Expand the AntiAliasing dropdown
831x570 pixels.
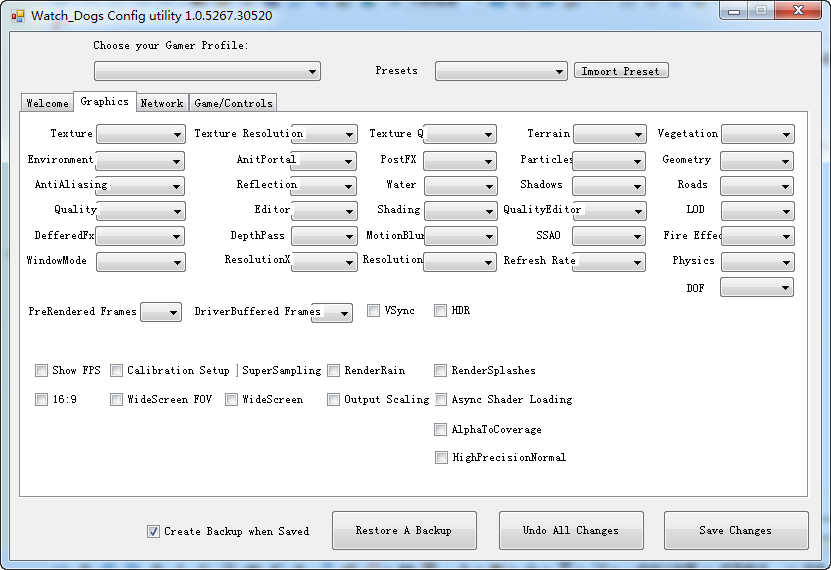tap(140, 186)
